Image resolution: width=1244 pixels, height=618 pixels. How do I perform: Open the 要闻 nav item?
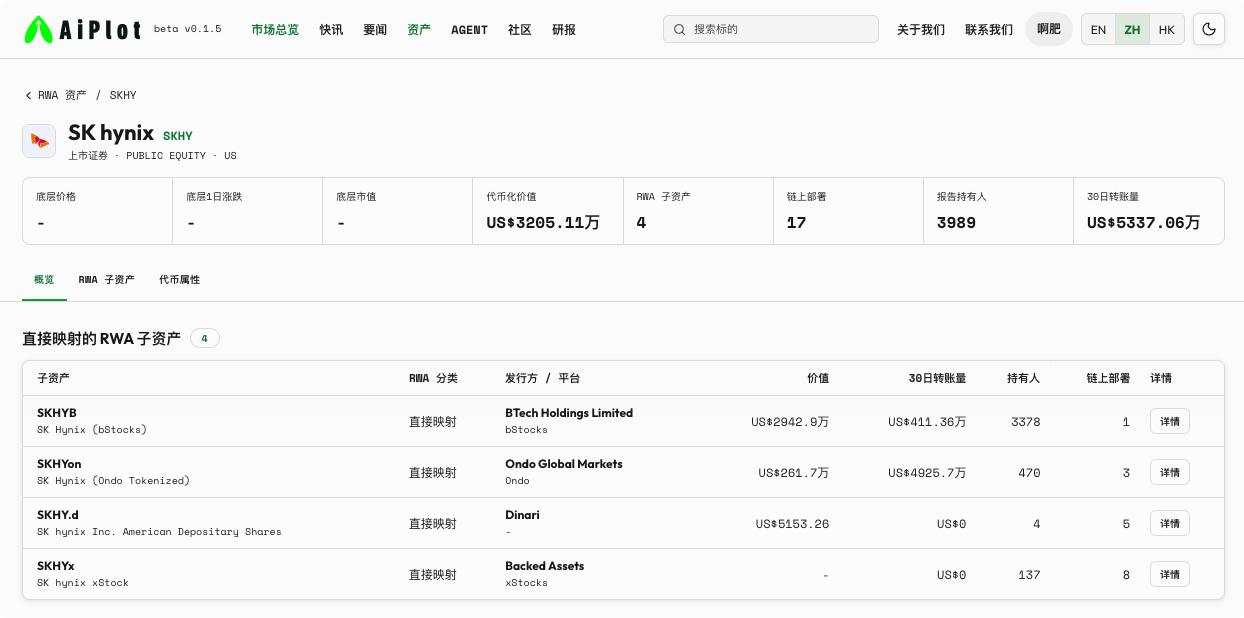375,29
